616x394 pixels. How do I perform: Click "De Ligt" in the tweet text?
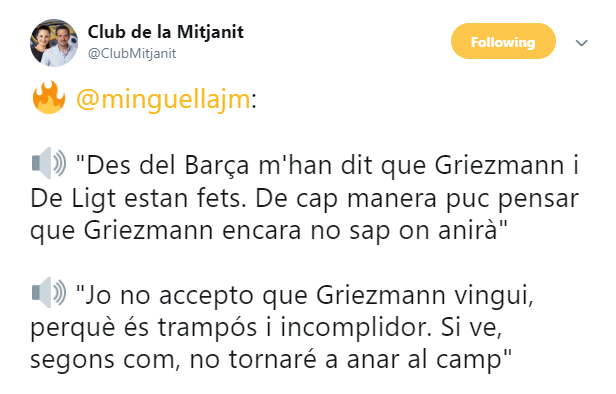pos(73,199)
